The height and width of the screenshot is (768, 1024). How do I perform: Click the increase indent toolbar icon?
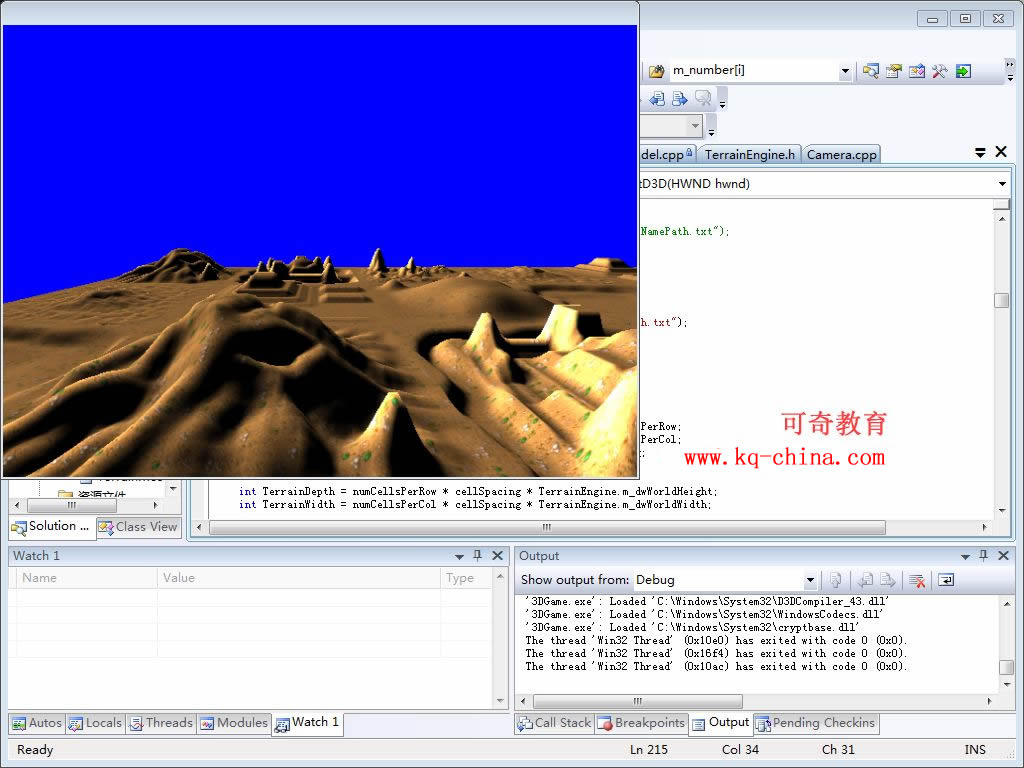pos(680,98)
